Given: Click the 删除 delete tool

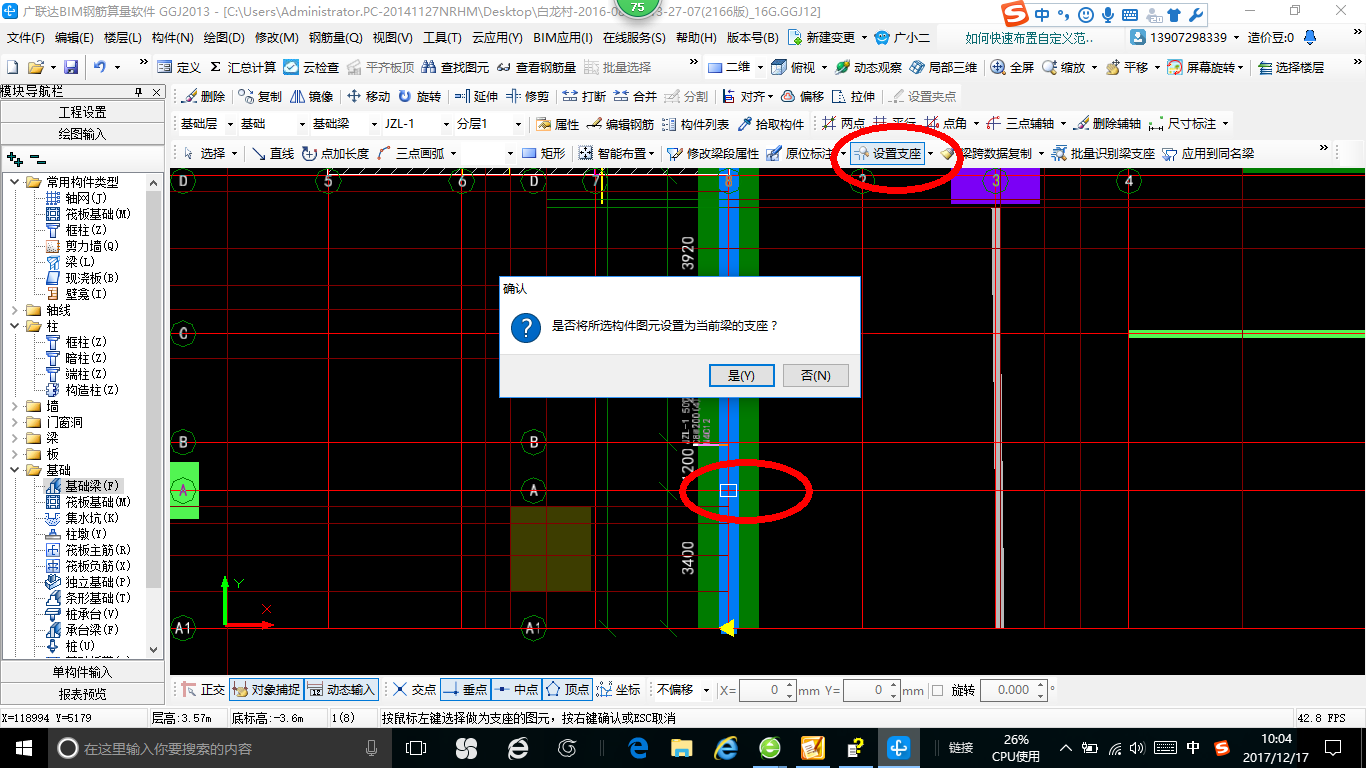Looking at the screenshot, I should (x=204, y=97).
